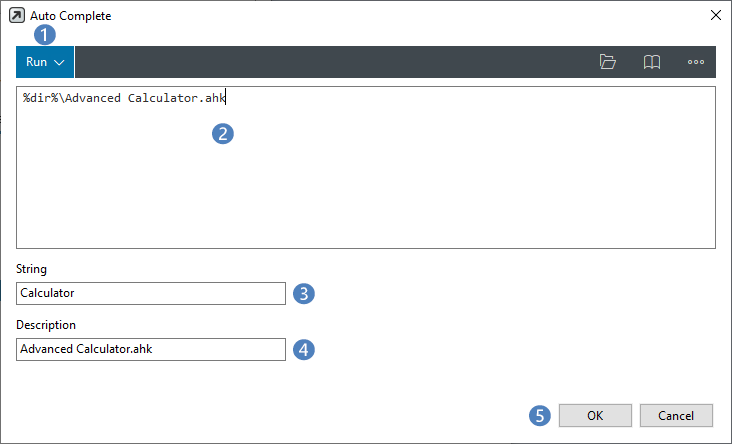Click numbered callout marker 2

pos(223,133)
